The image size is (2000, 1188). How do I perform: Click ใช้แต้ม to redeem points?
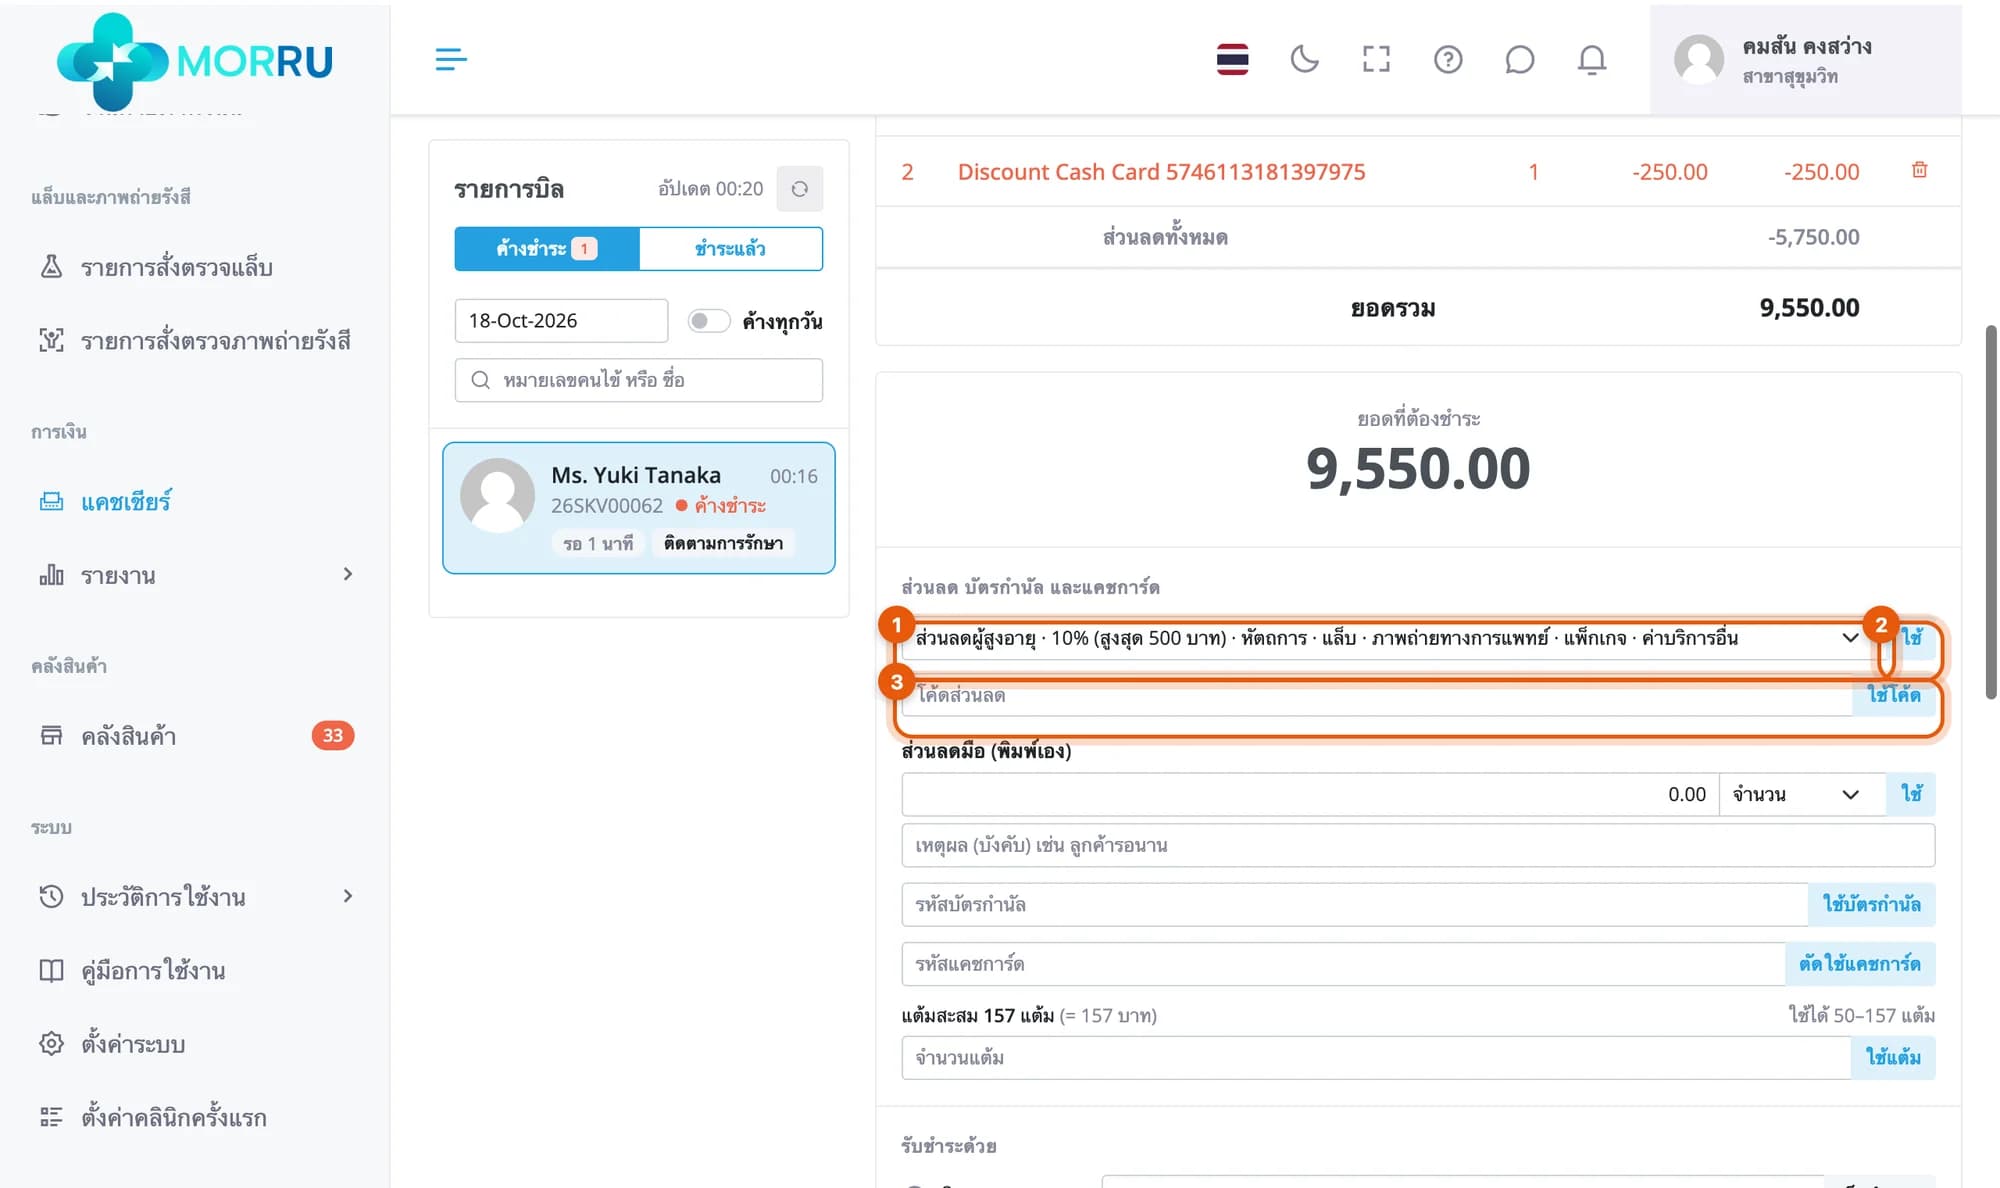click(x=1893, y=1057)
